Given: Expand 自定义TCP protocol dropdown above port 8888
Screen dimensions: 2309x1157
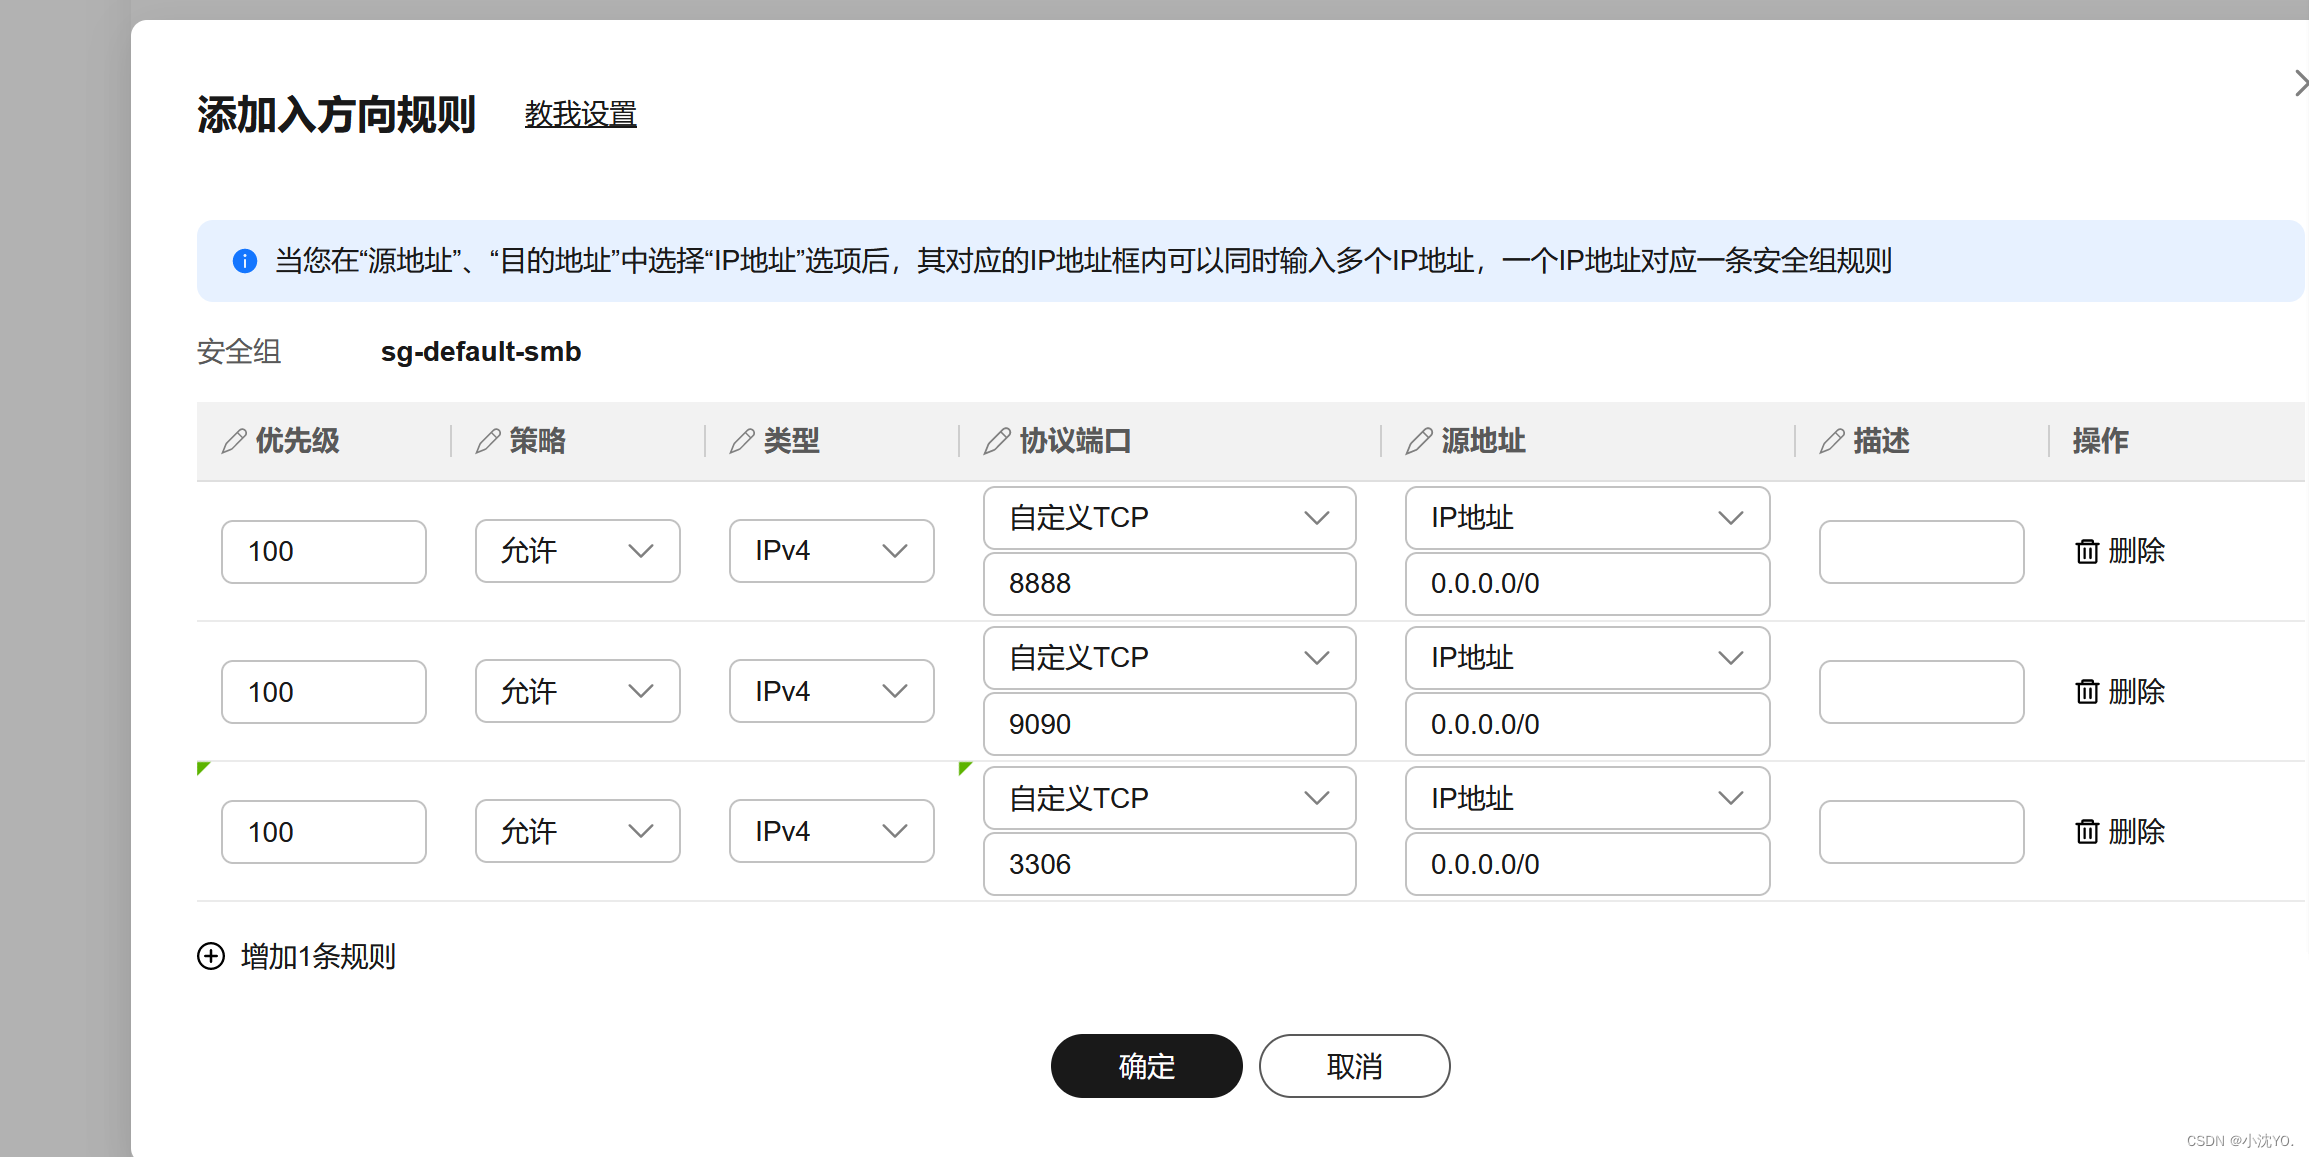Looking at the screenshot, I should [x=1170, y=518].
